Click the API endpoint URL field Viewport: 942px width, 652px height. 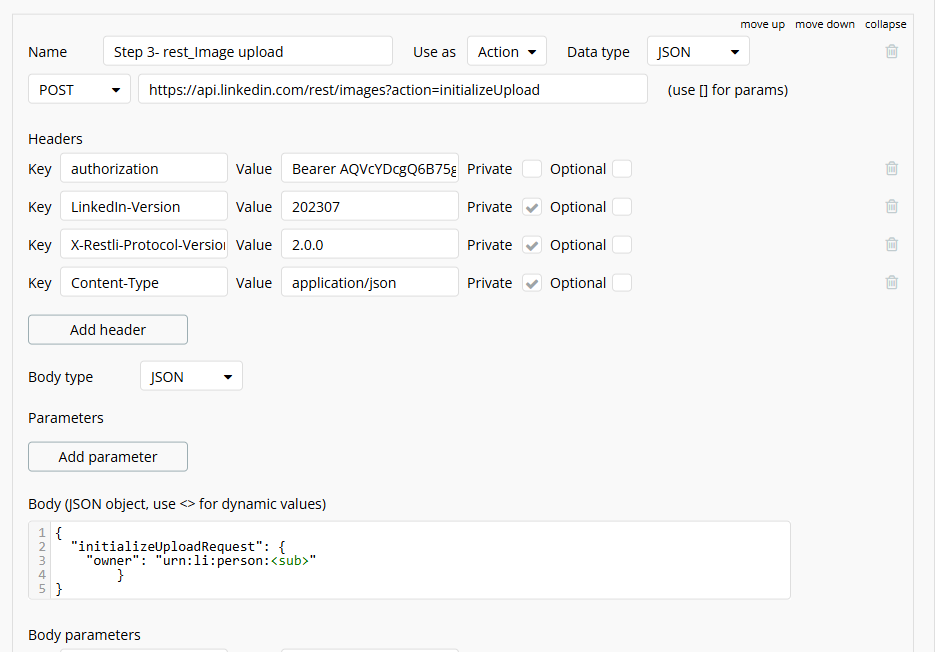tap(393, 90)
